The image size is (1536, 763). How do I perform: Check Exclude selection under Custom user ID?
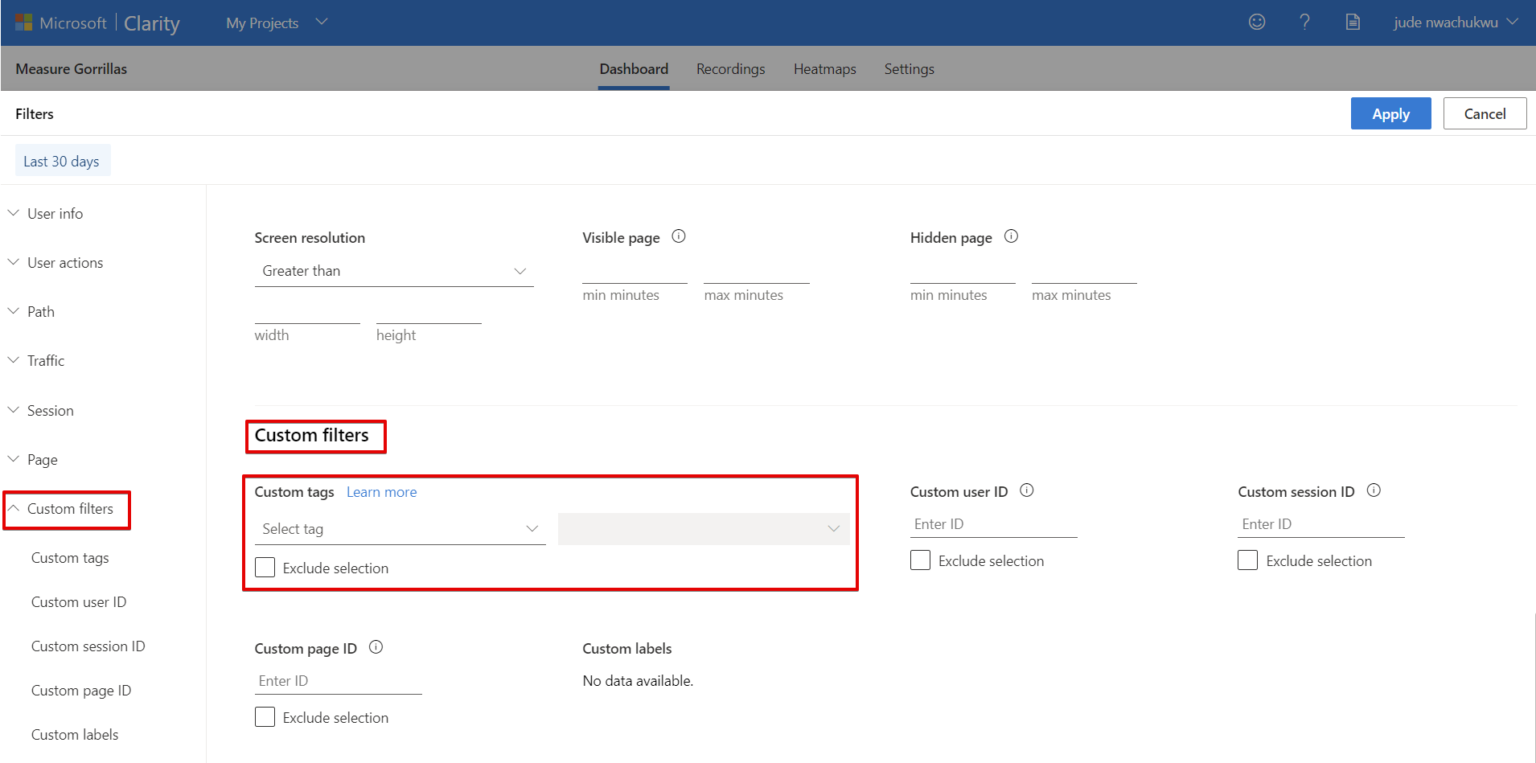920,560
